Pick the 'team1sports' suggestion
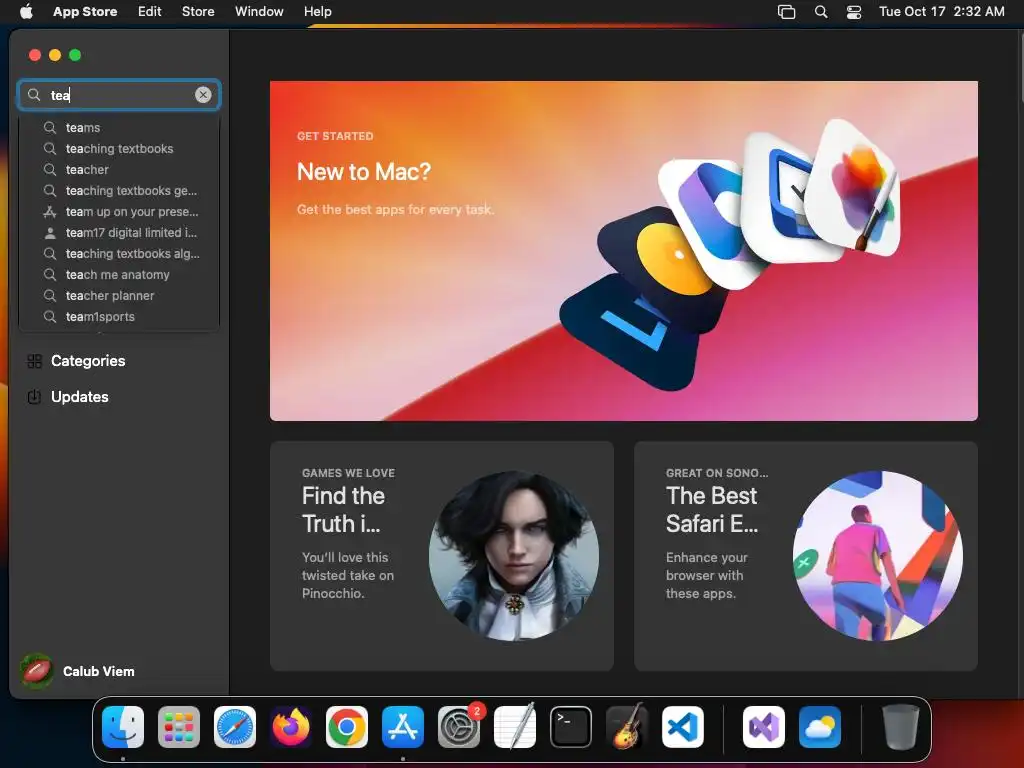The height and width of the screenshot is (768, 1024). pos(120,317)
